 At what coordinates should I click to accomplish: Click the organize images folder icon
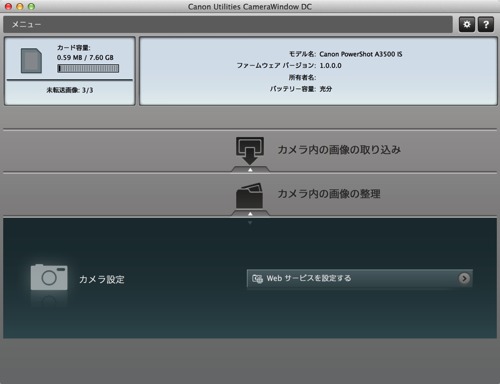[249, 195]
